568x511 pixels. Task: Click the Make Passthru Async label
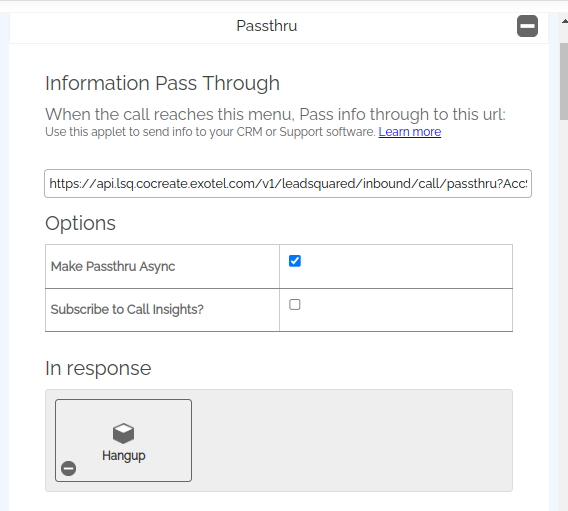[x=113, y=267]
